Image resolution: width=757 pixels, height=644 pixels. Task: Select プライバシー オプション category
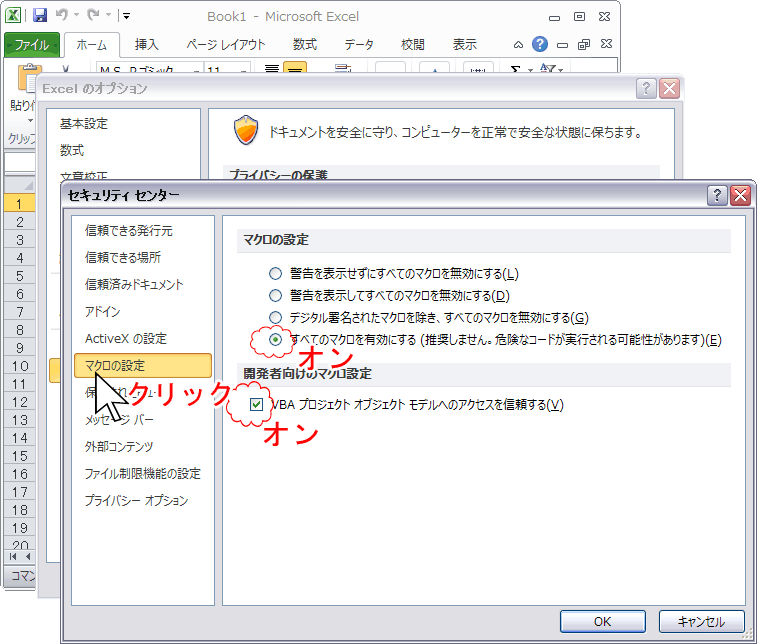[136, 501]
